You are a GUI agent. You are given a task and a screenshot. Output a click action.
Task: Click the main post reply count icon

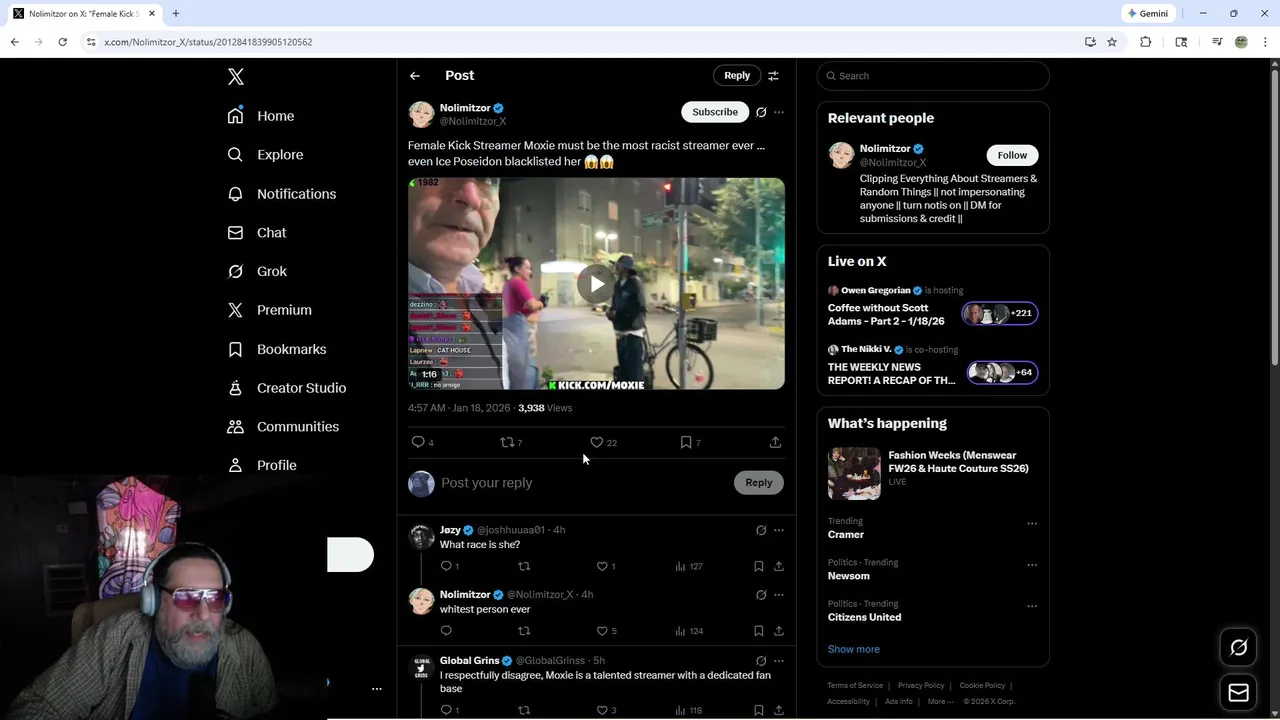[x=418, y=442]
